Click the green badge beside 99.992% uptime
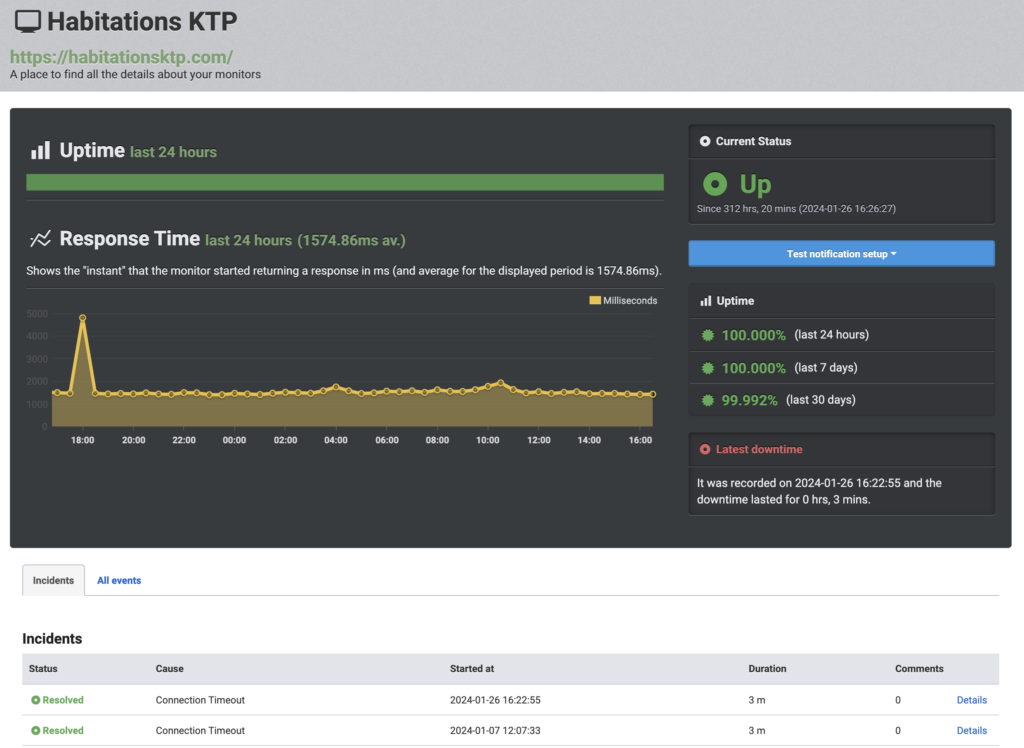Viewport: 1024px width, 748px height. click(x=708, y=400)
